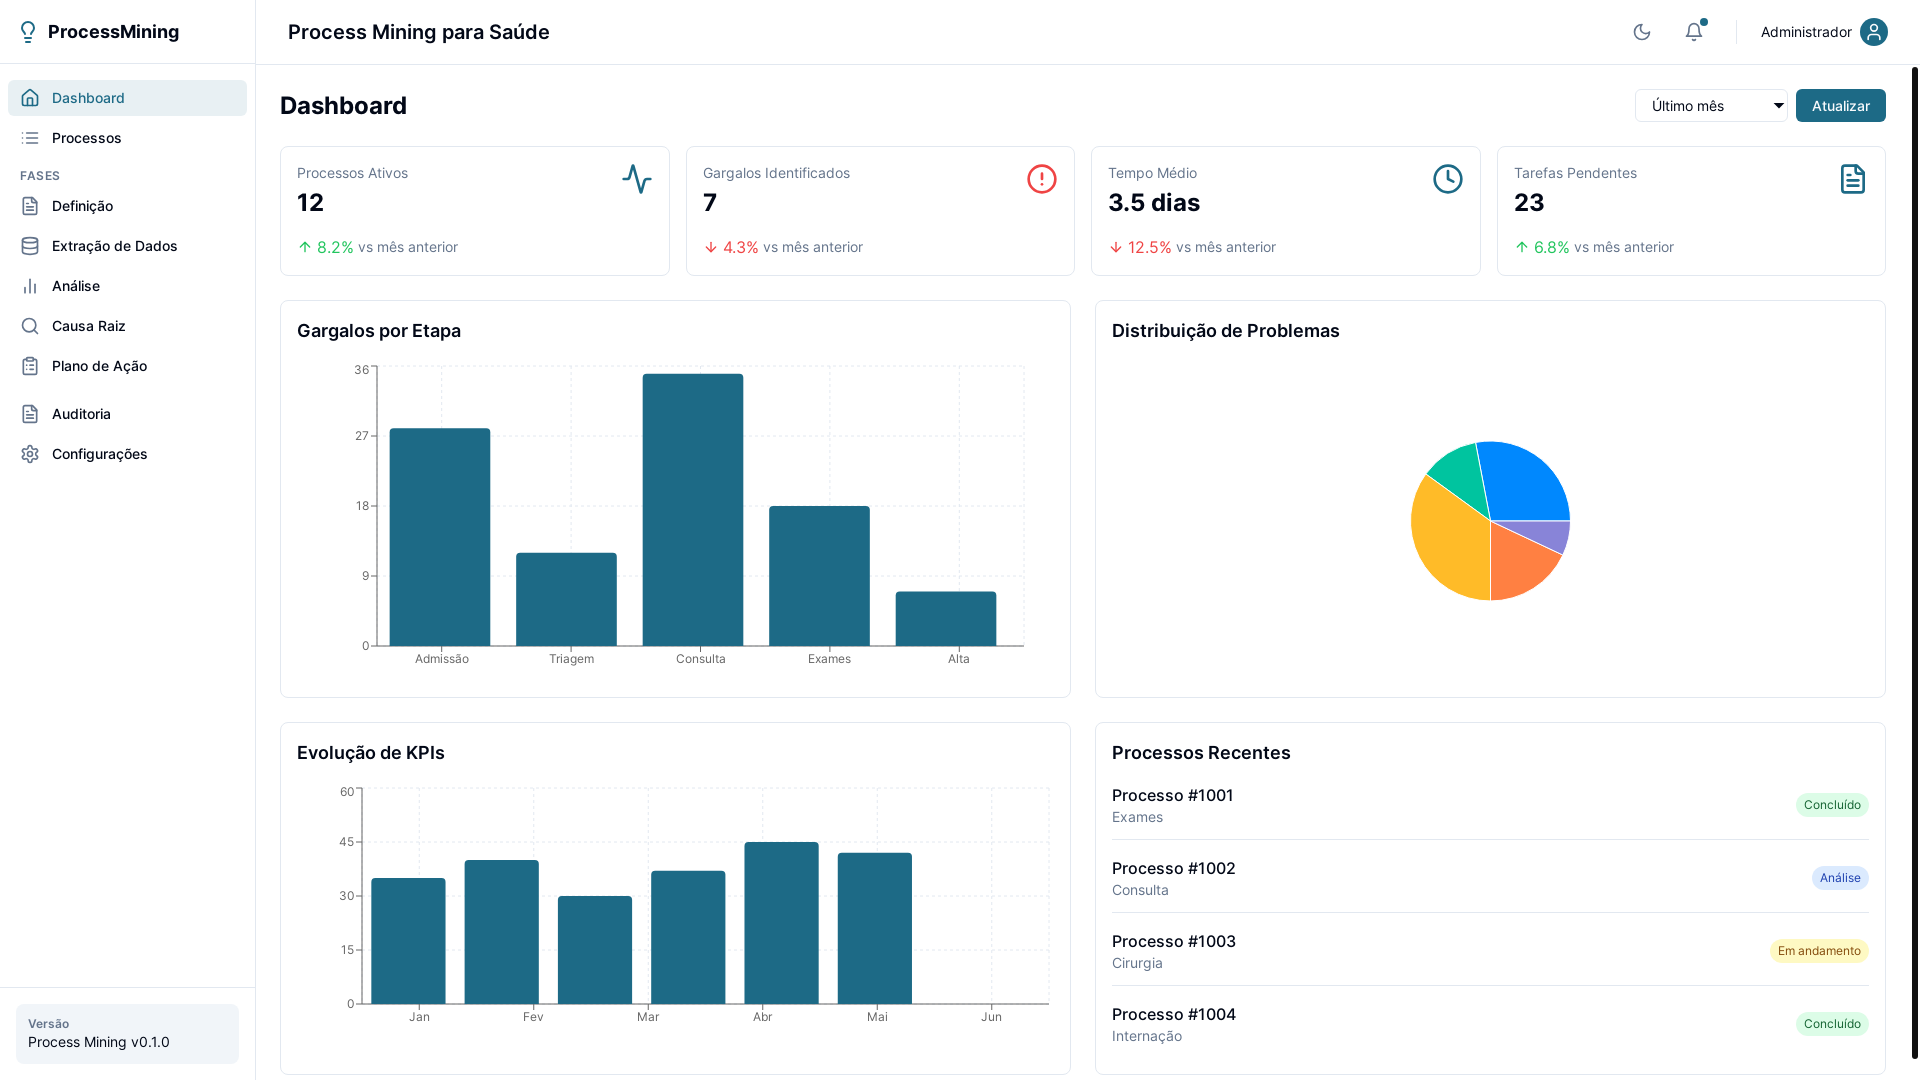Click the Extração de Dados database icon

tap(30, 246)
